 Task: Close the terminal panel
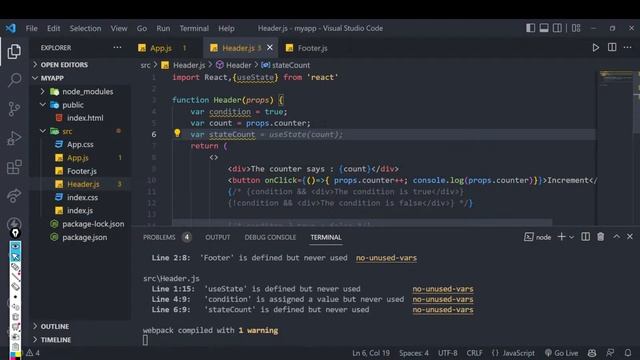pyautogui.click(x=630, y=237)
